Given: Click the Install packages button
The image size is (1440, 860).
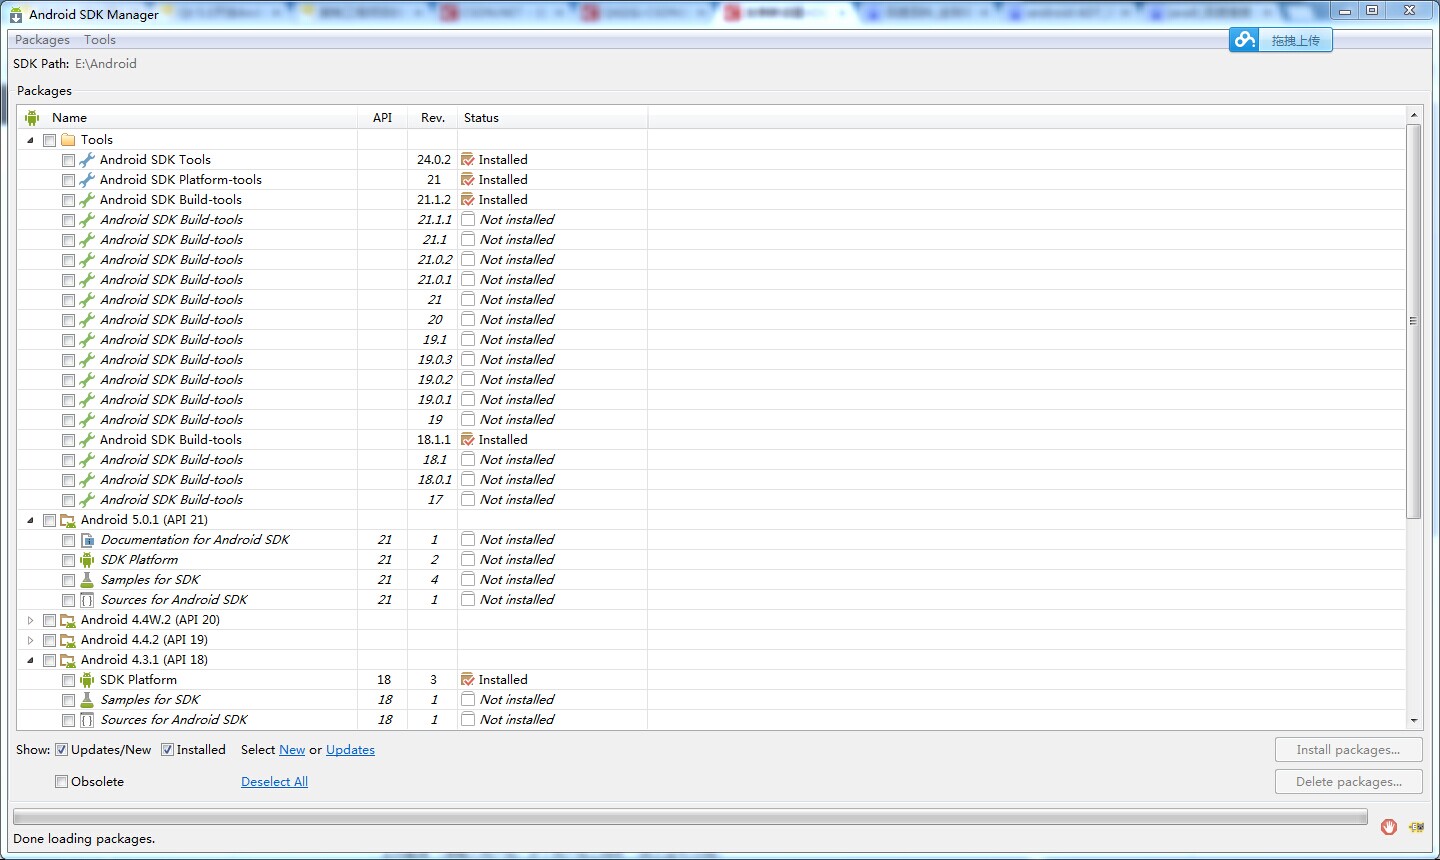Looking at the screenshot, I should (1348, 750).
